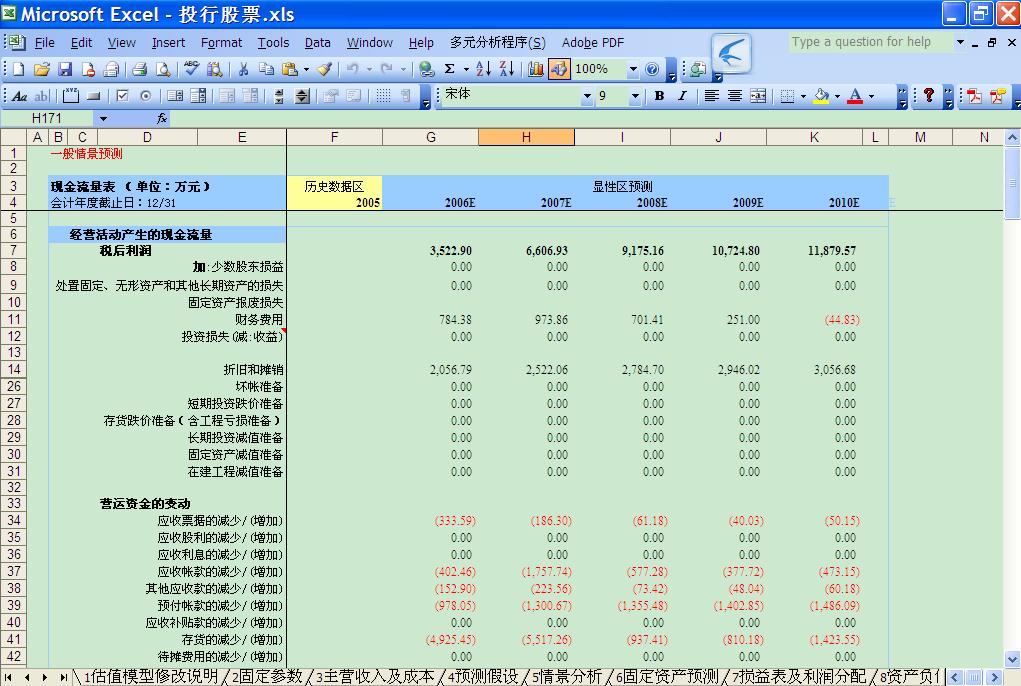The width and height of the screenshot is (1021, 686).
Task: Insert a checkbox form control
Action: (x=122, y=96)
